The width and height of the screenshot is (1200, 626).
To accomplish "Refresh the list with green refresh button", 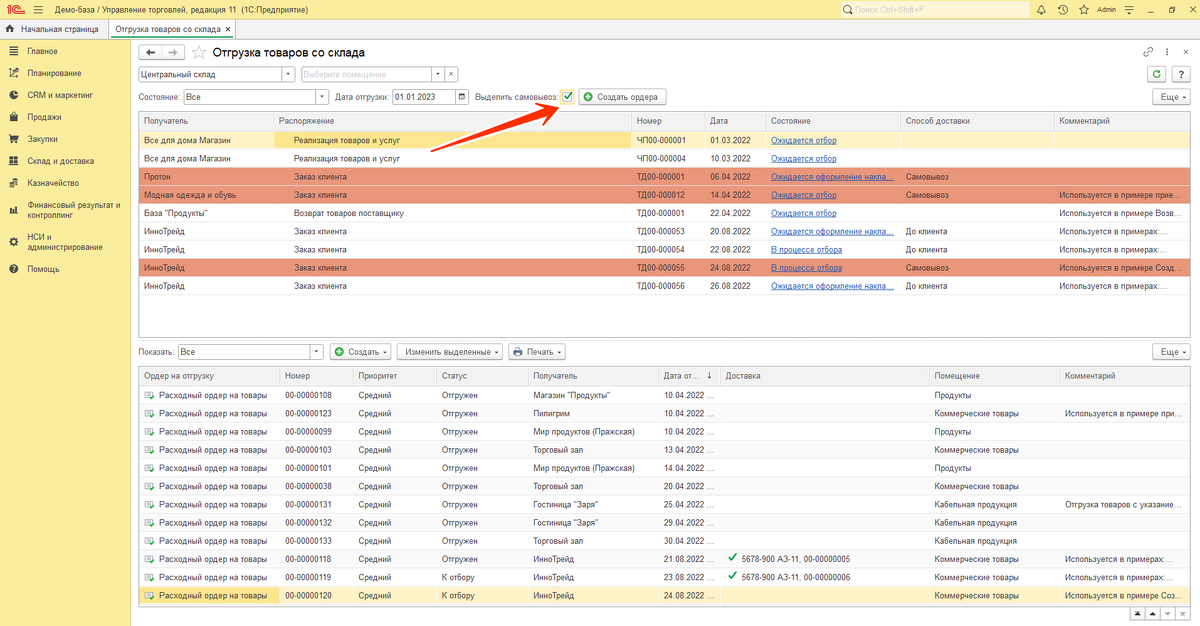I will [x=1157, y=74].
